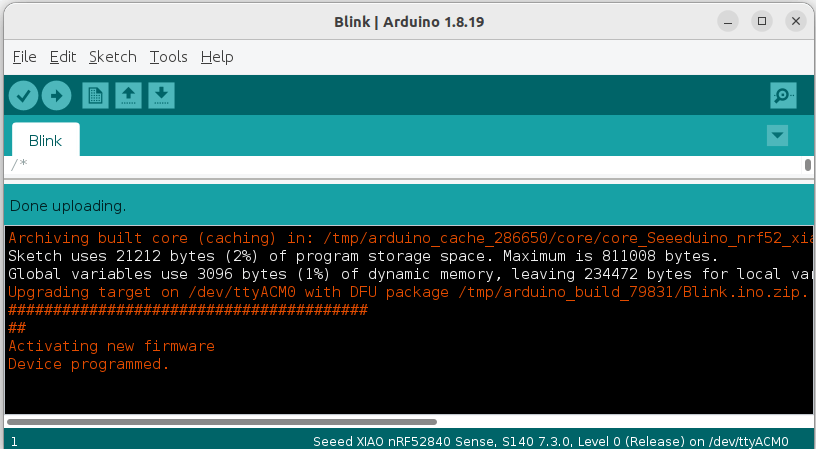Maximize the Arduino window
The width and height of the screenshot is (816, 449).
[x=762, y=21]
